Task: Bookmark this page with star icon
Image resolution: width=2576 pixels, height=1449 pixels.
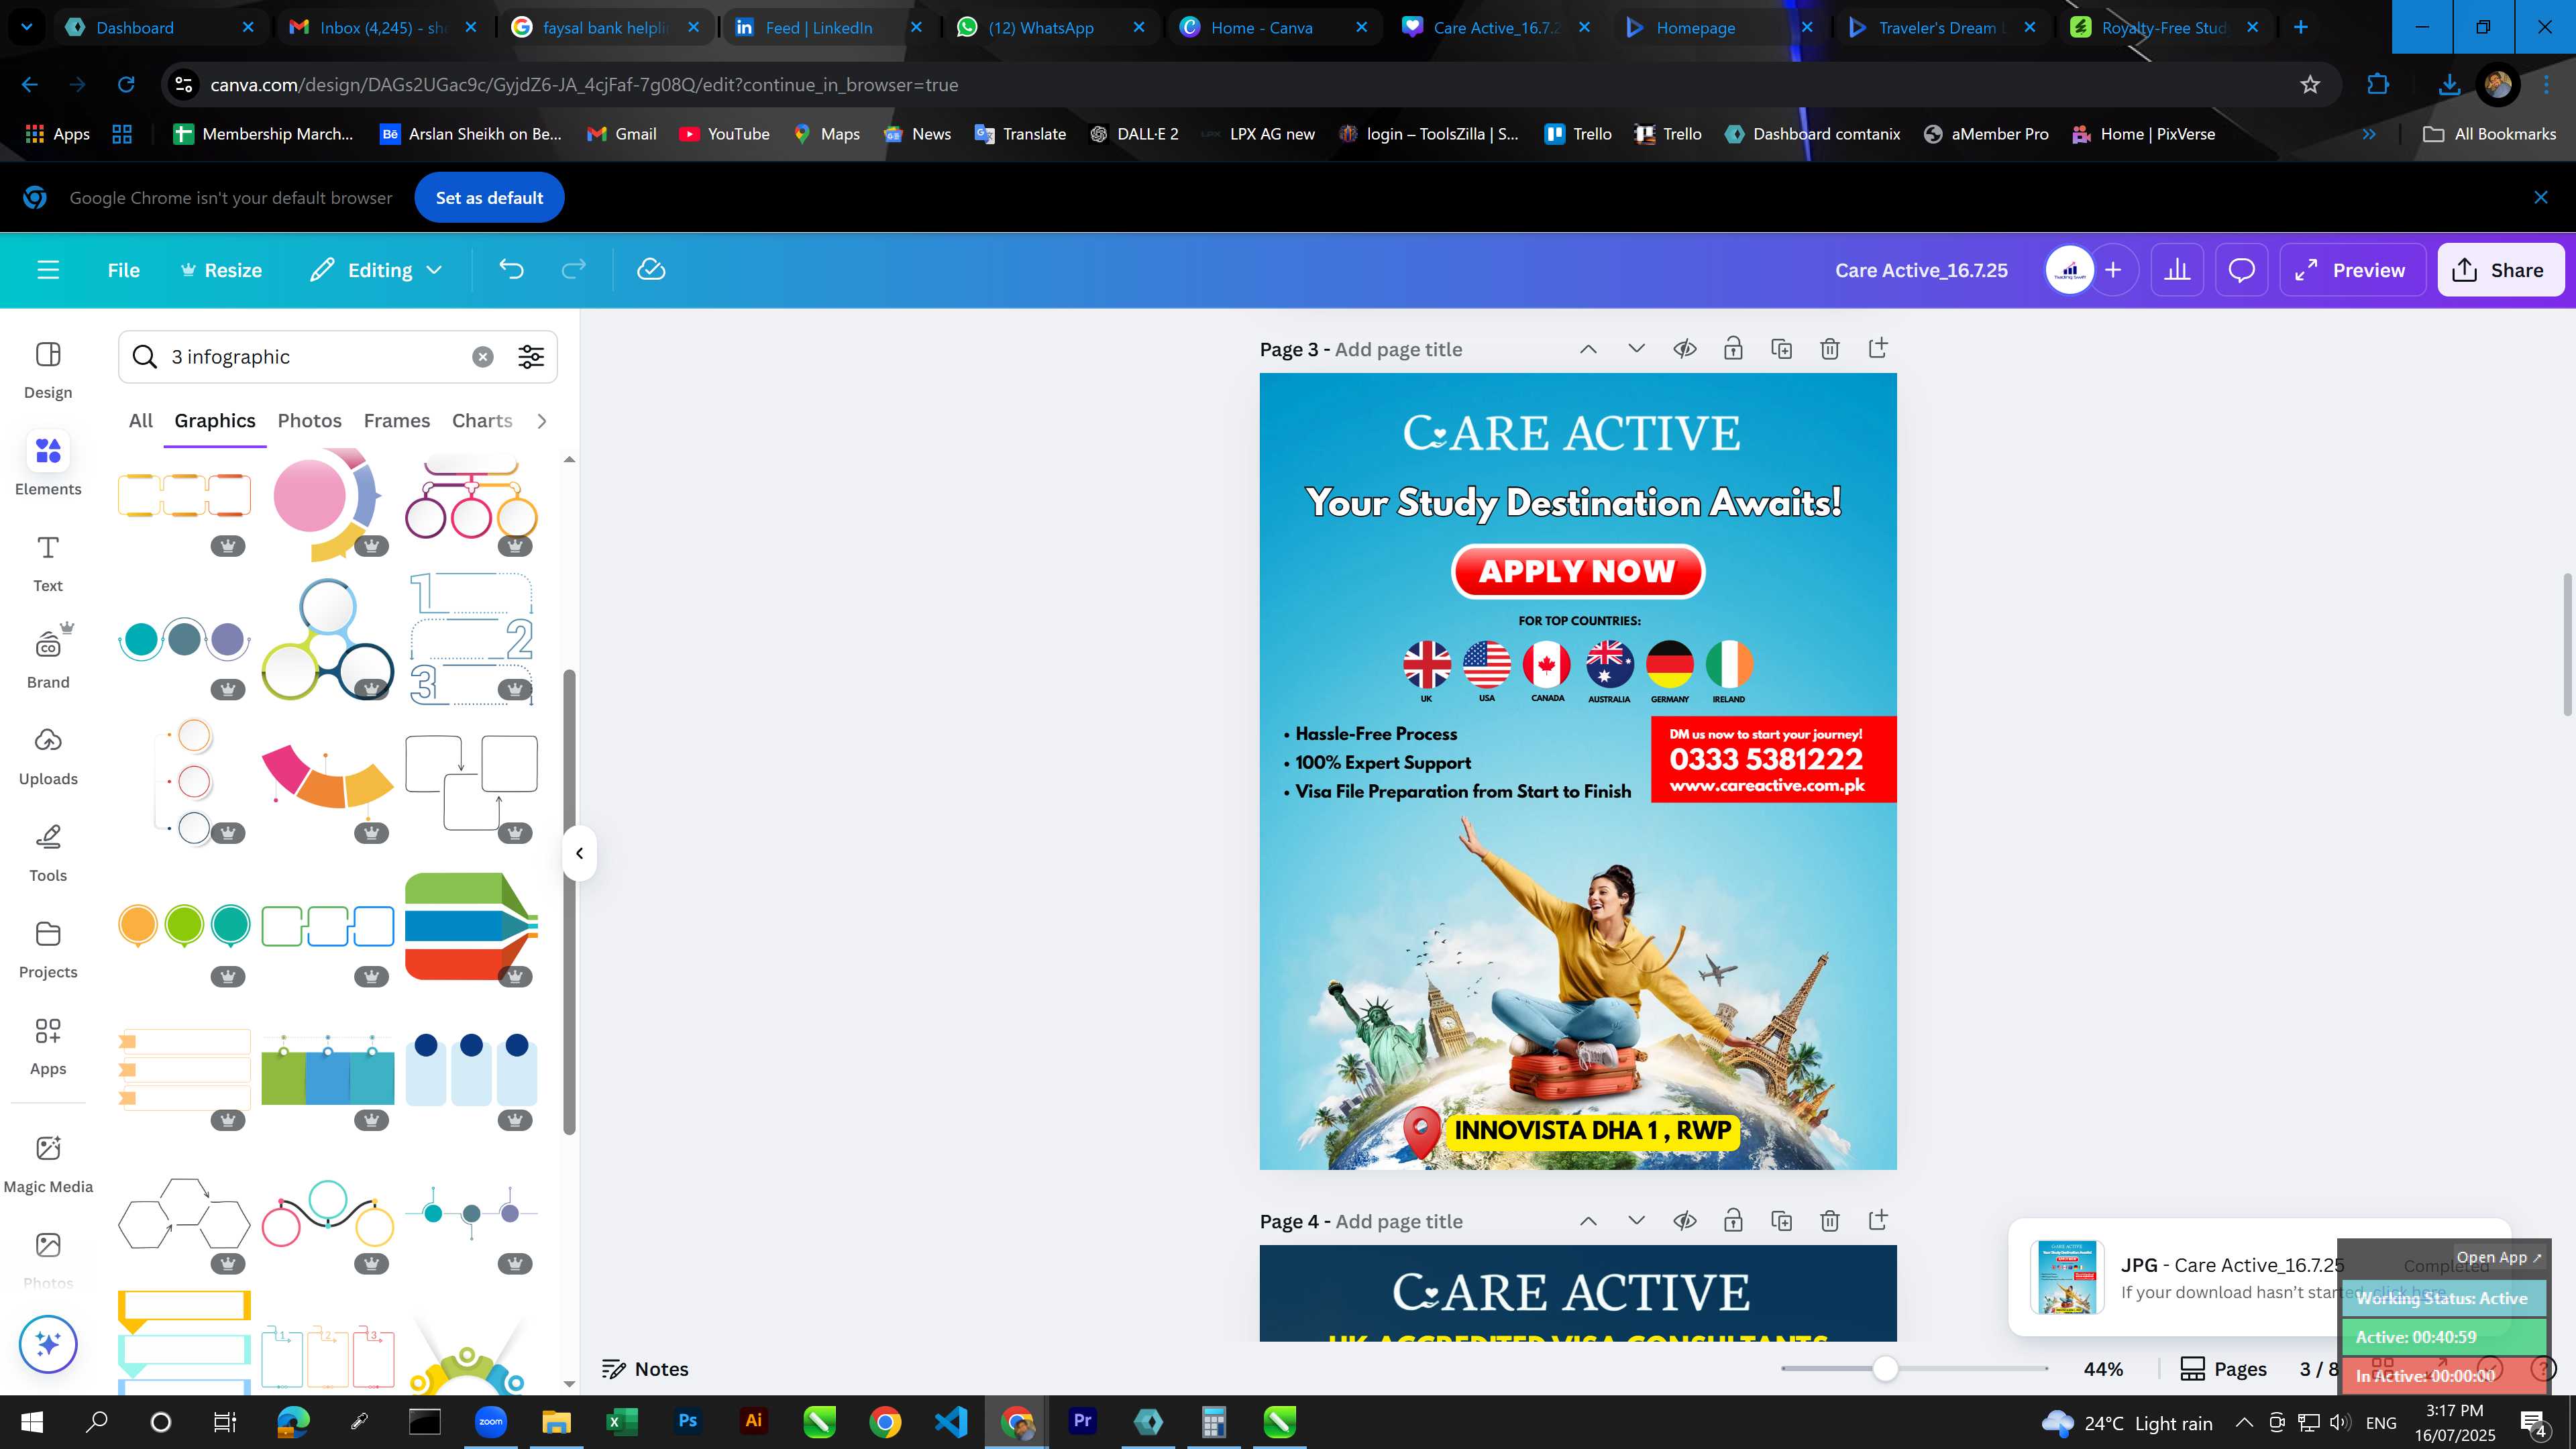Action: click(2310, 85)
